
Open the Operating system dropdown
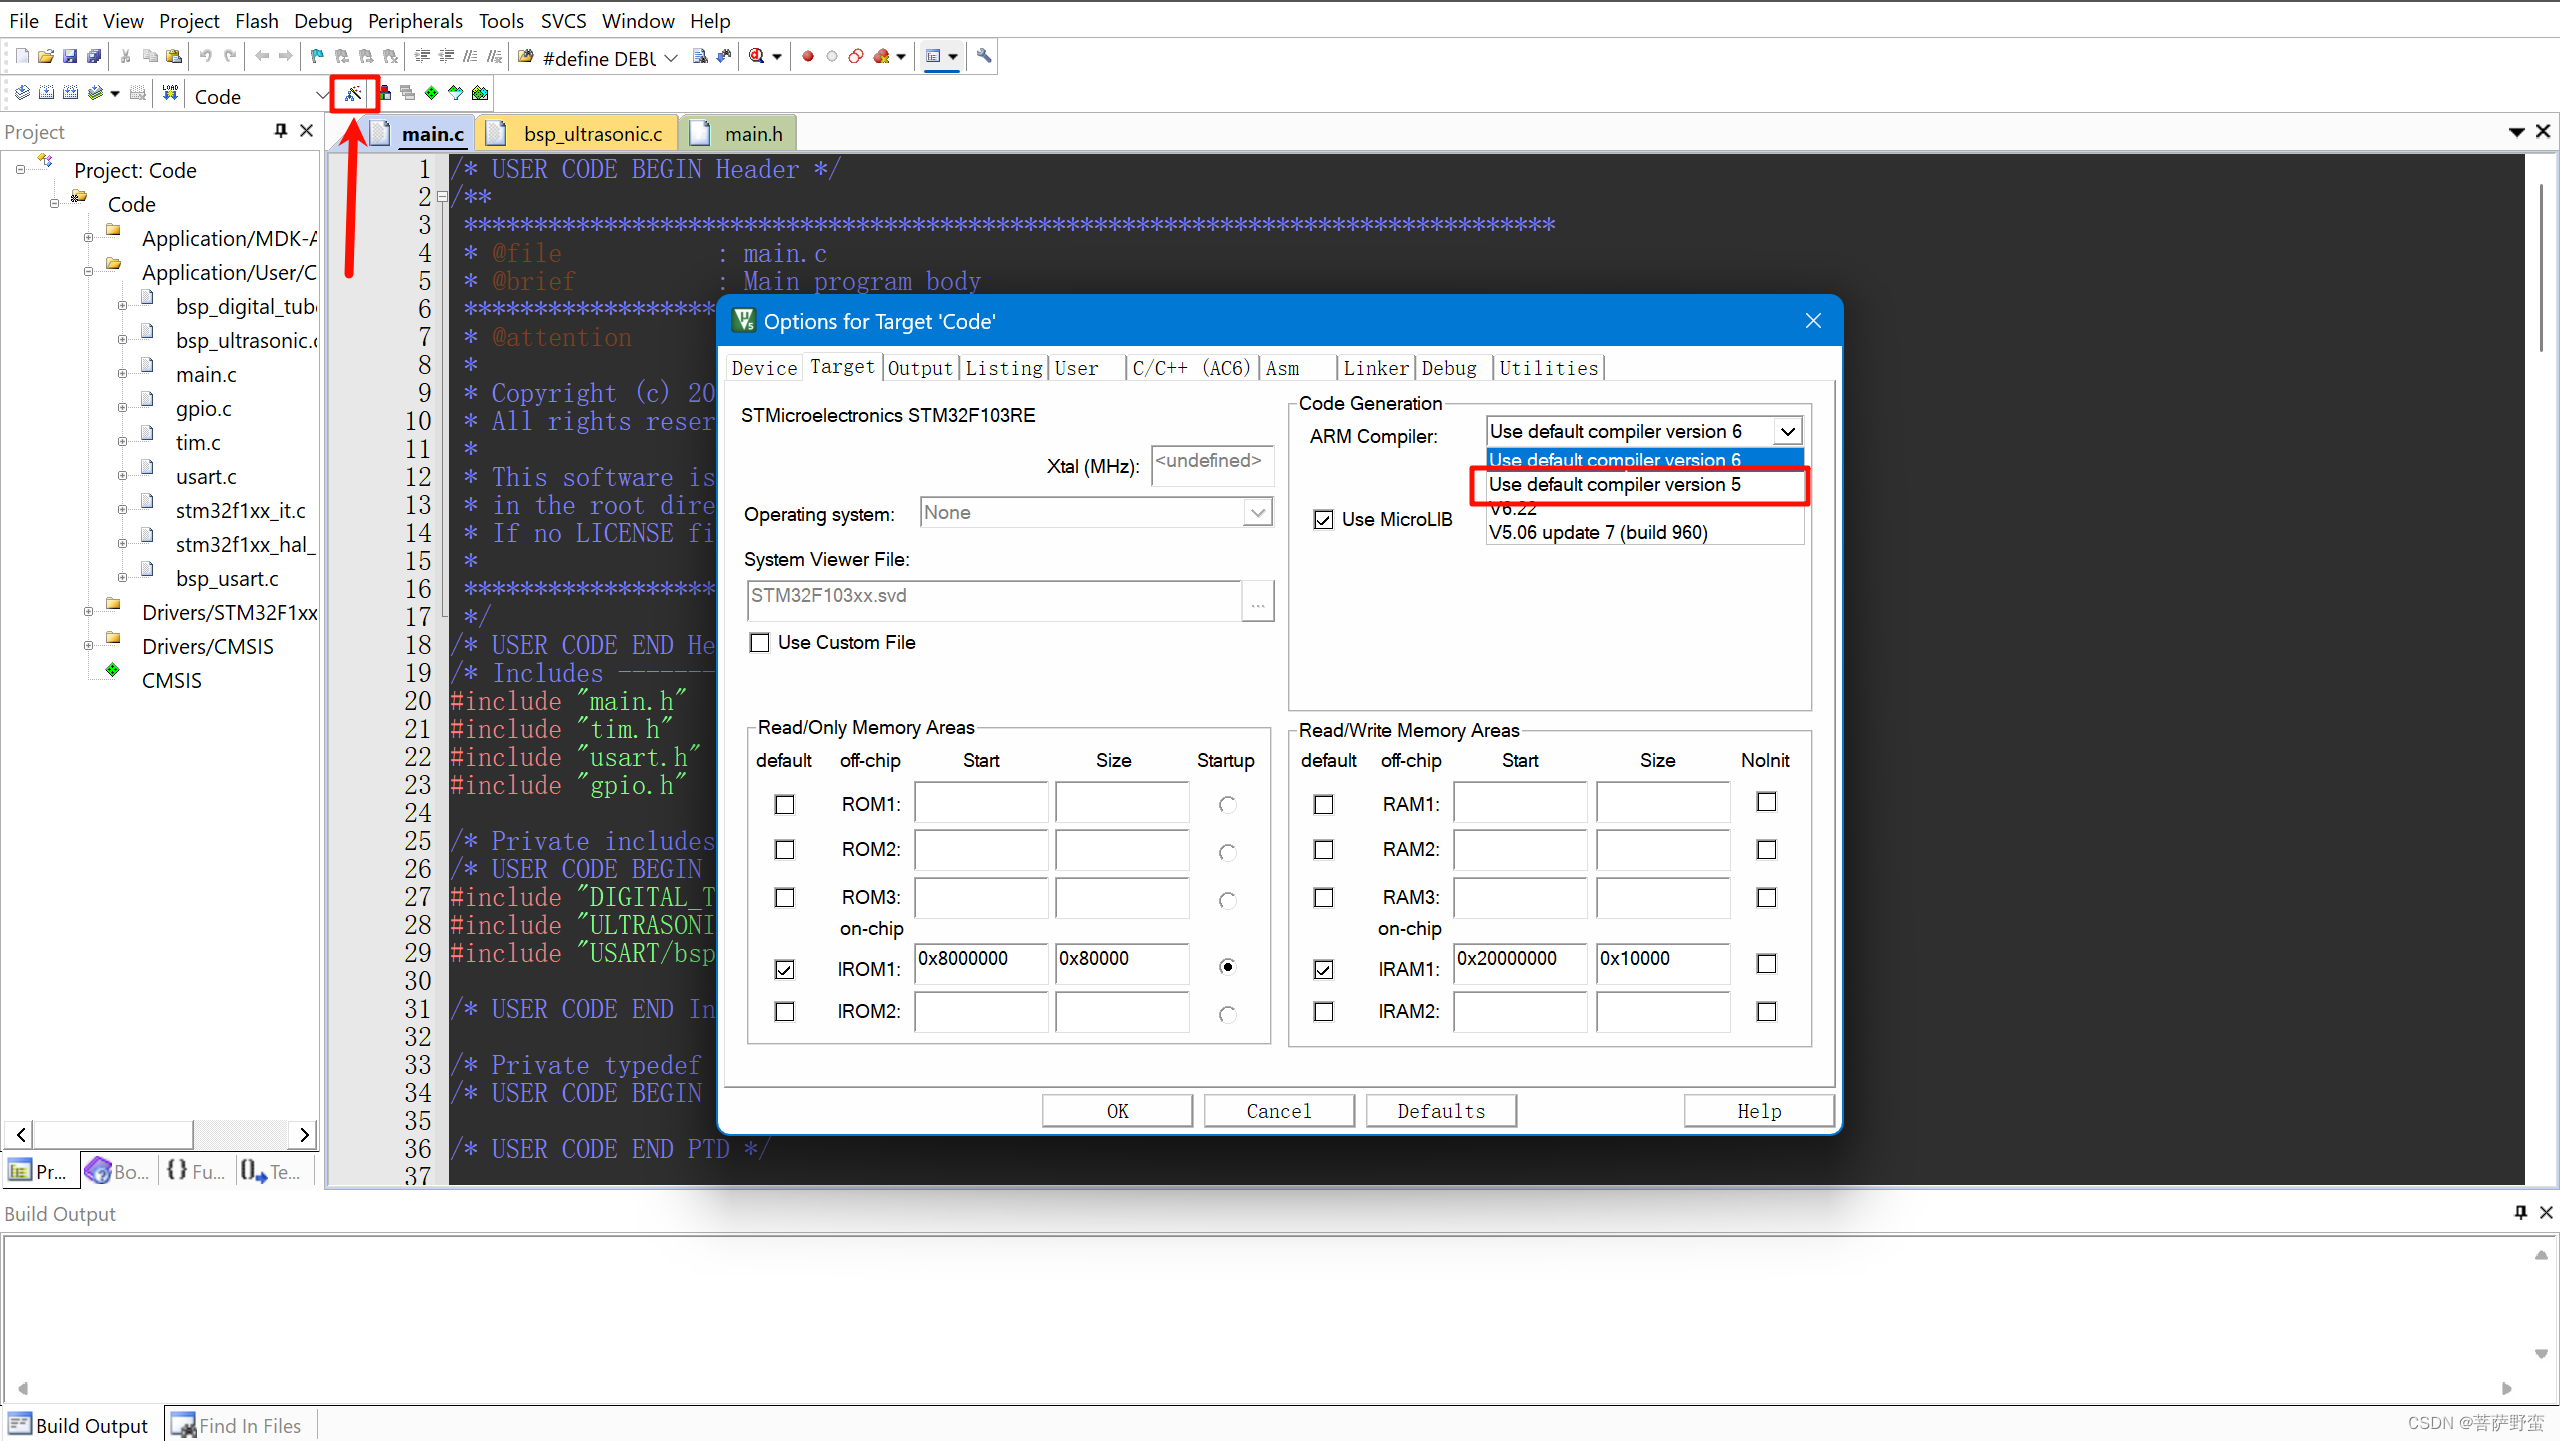(1257, 513)
